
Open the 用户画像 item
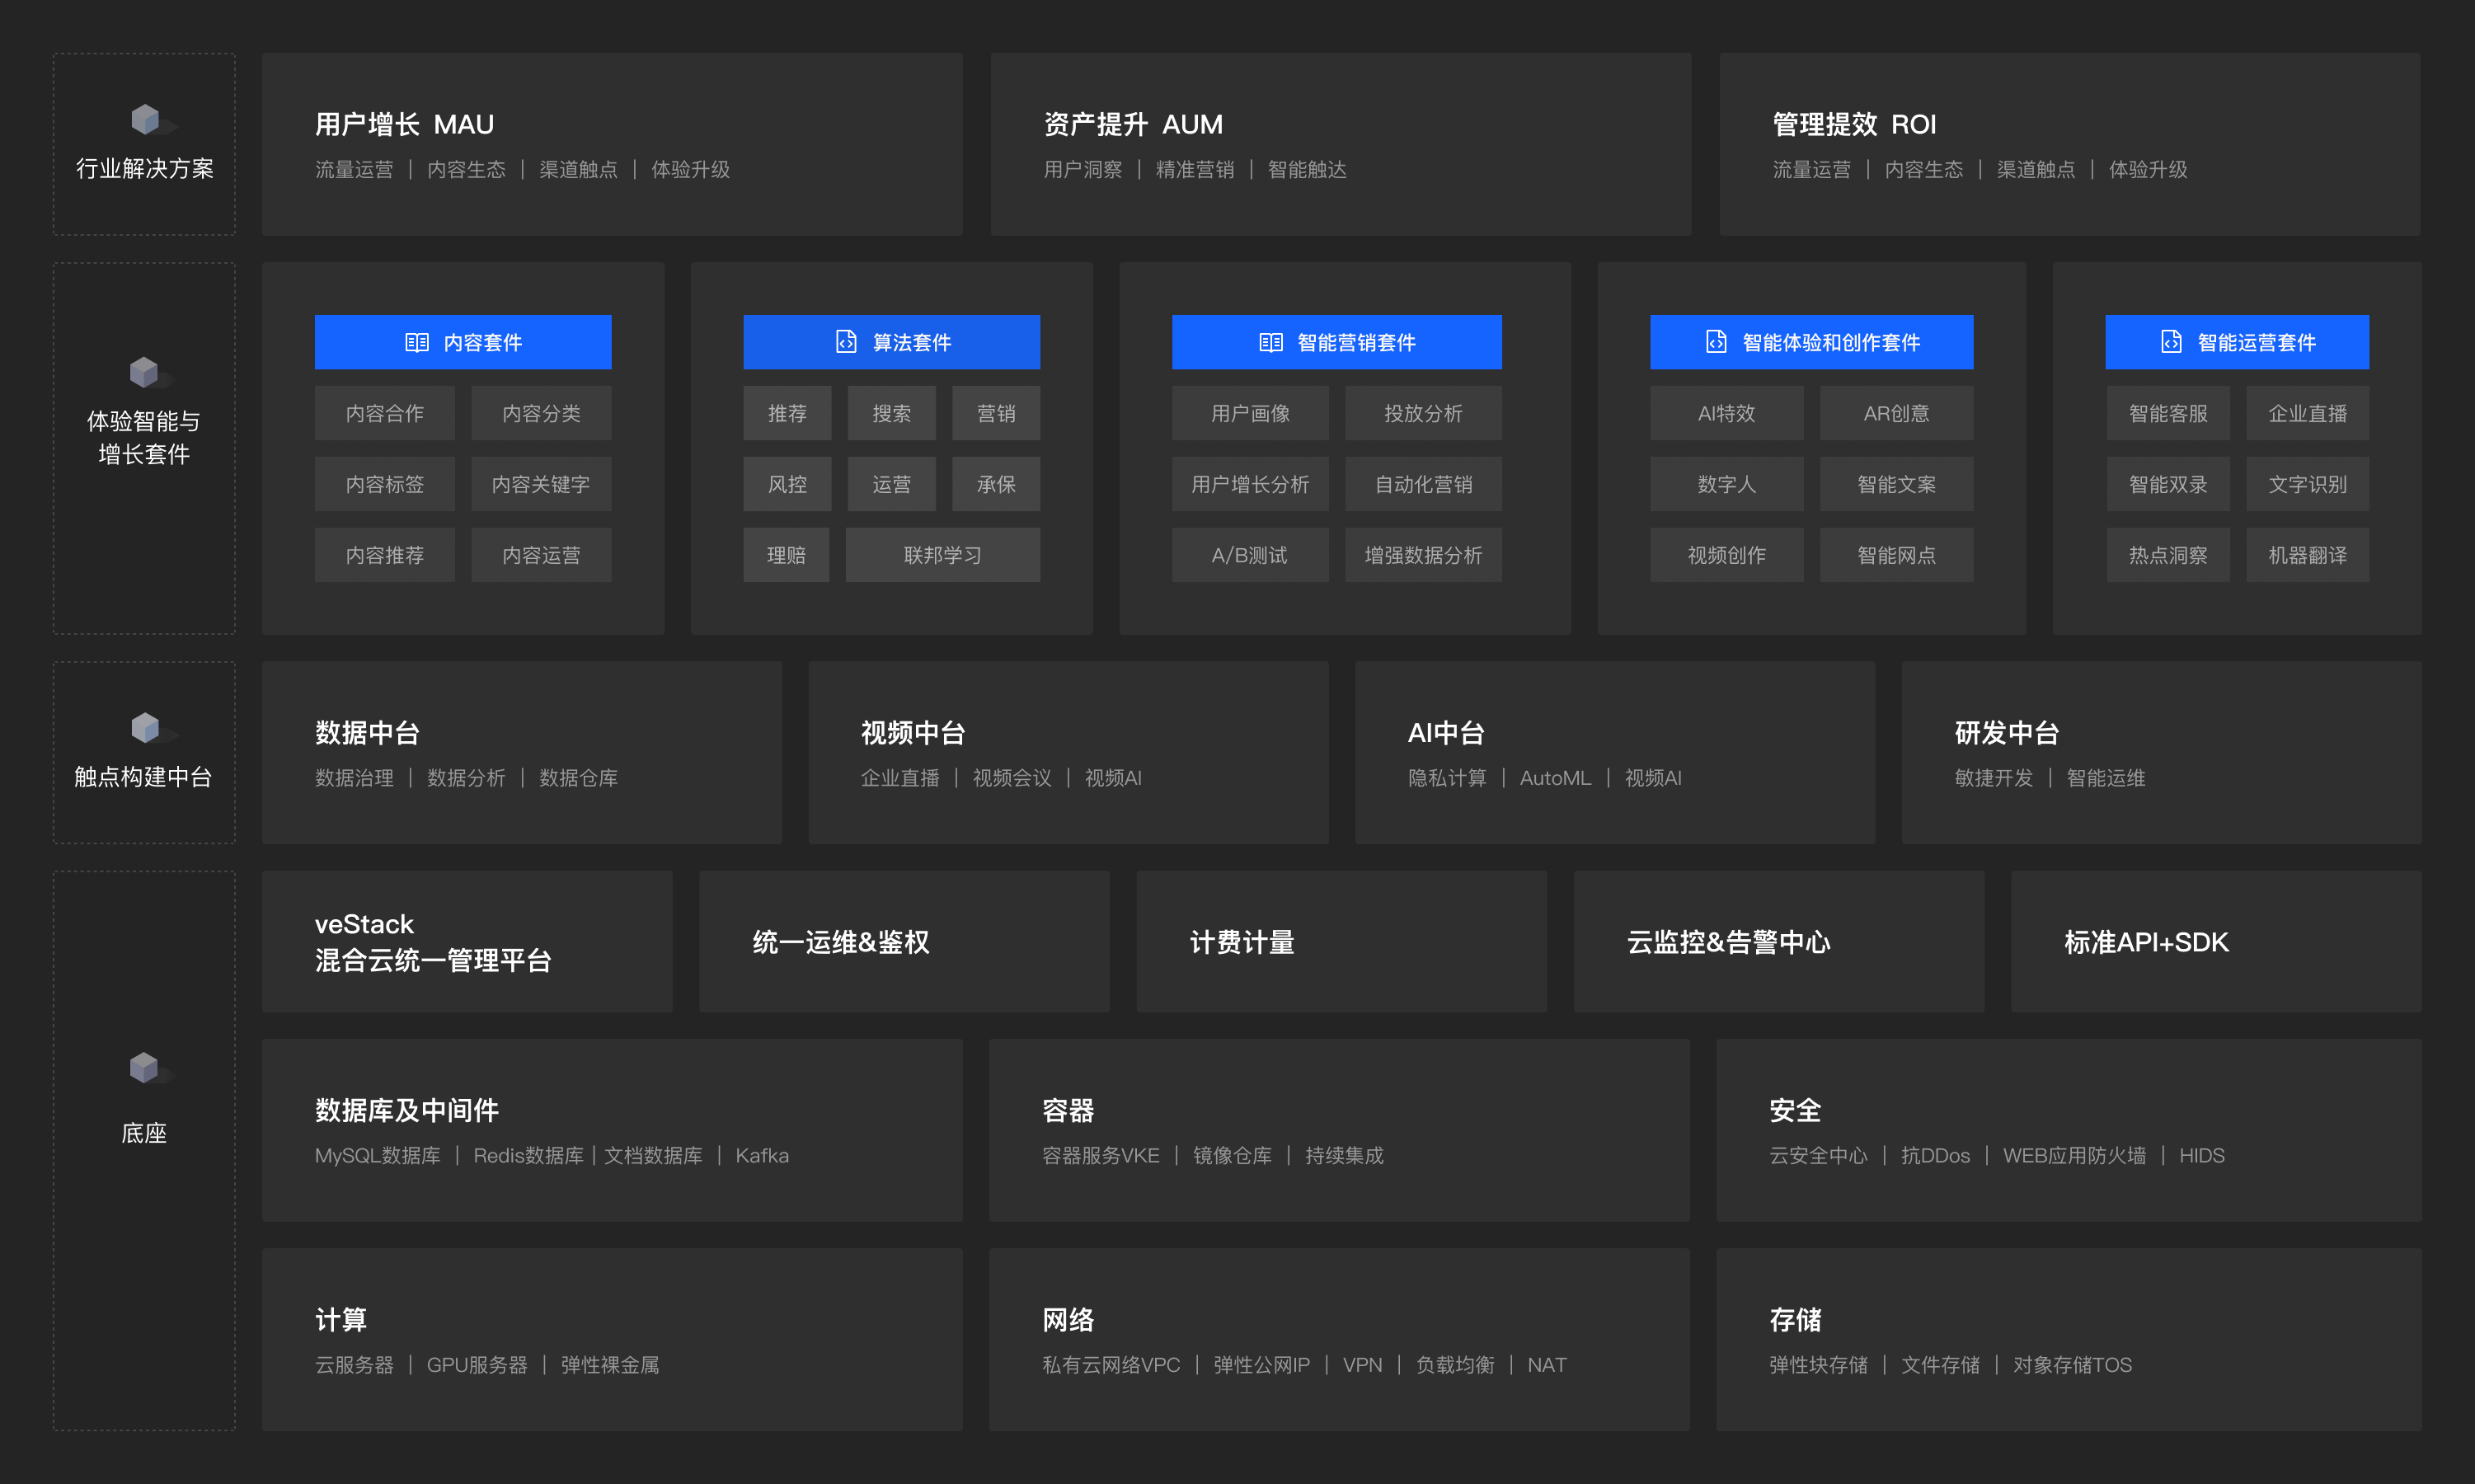tap(1249, 414)
